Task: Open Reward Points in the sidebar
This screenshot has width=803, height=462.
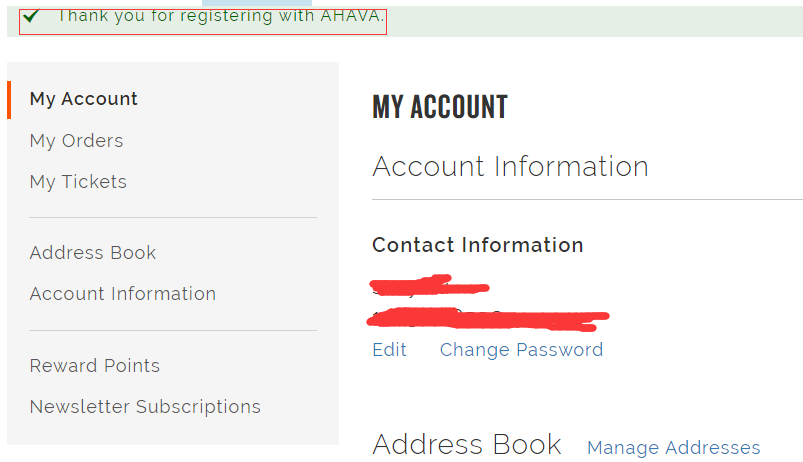Action: click(95, 366)
